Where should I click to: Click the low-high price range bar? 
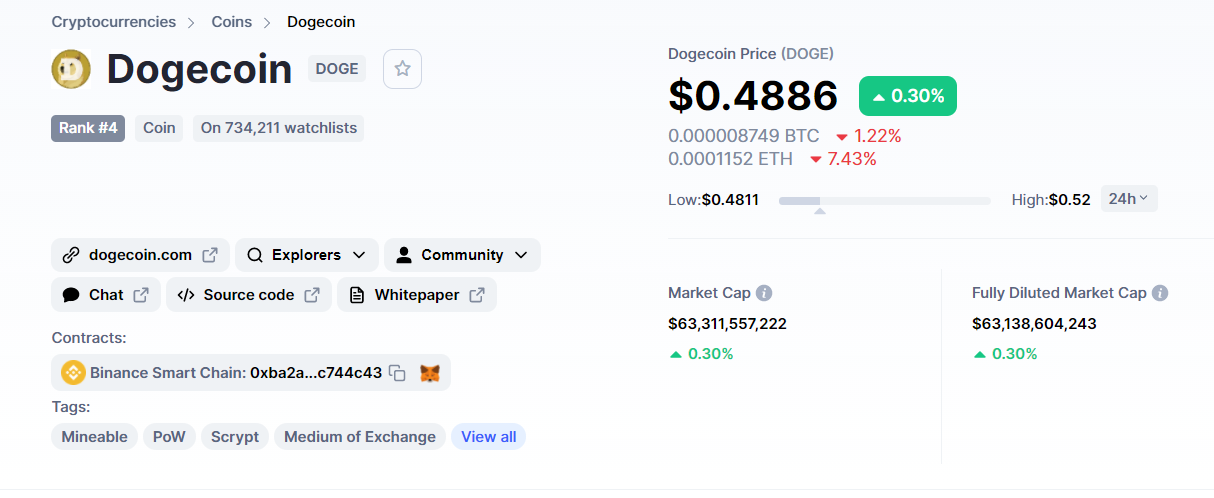click(x=884, y=201)
